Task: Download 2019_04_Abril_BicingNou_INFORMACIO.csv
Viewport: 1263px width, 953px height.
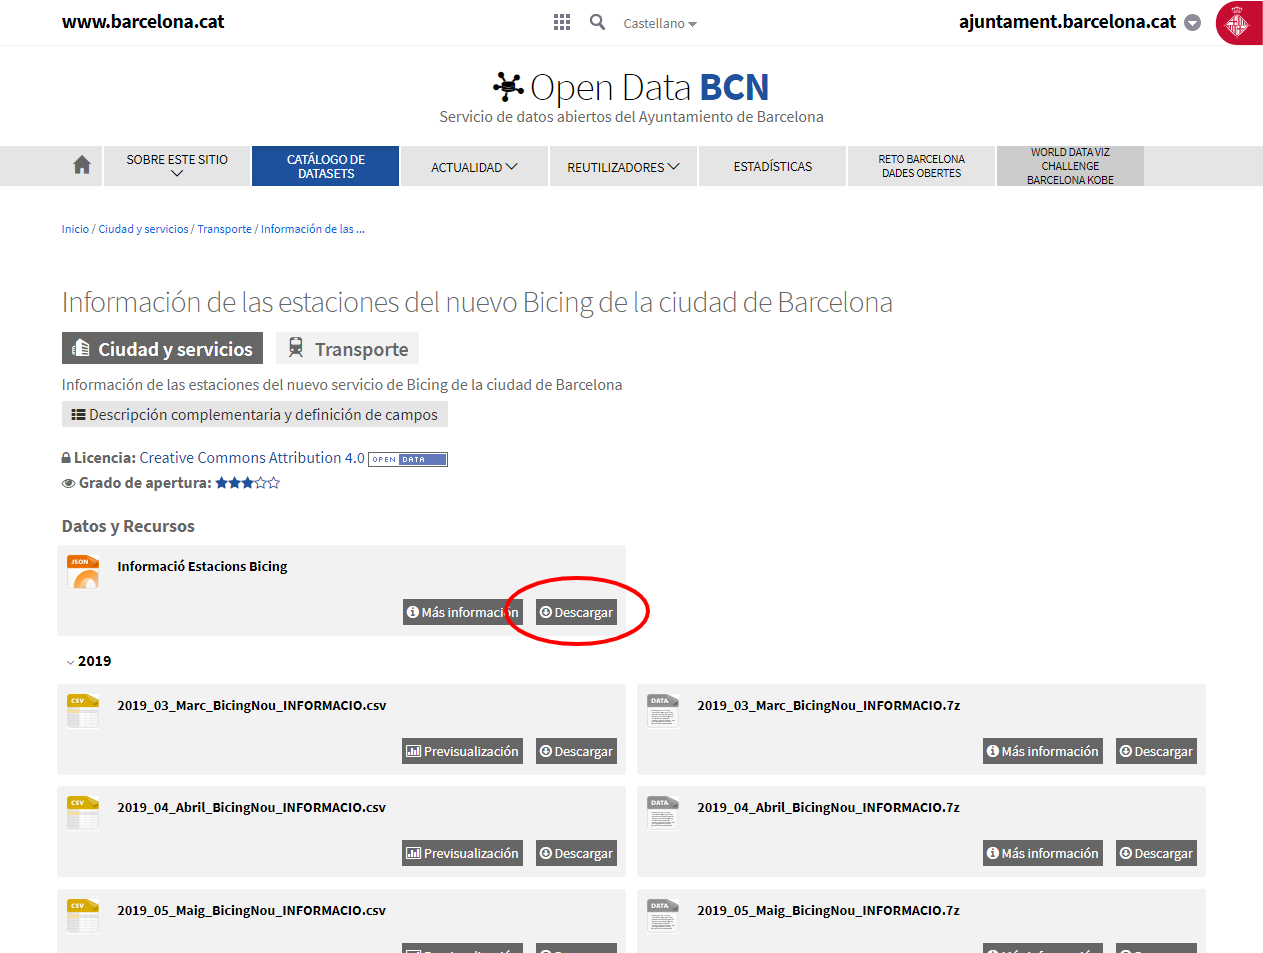Action: (x=576, y=853)
